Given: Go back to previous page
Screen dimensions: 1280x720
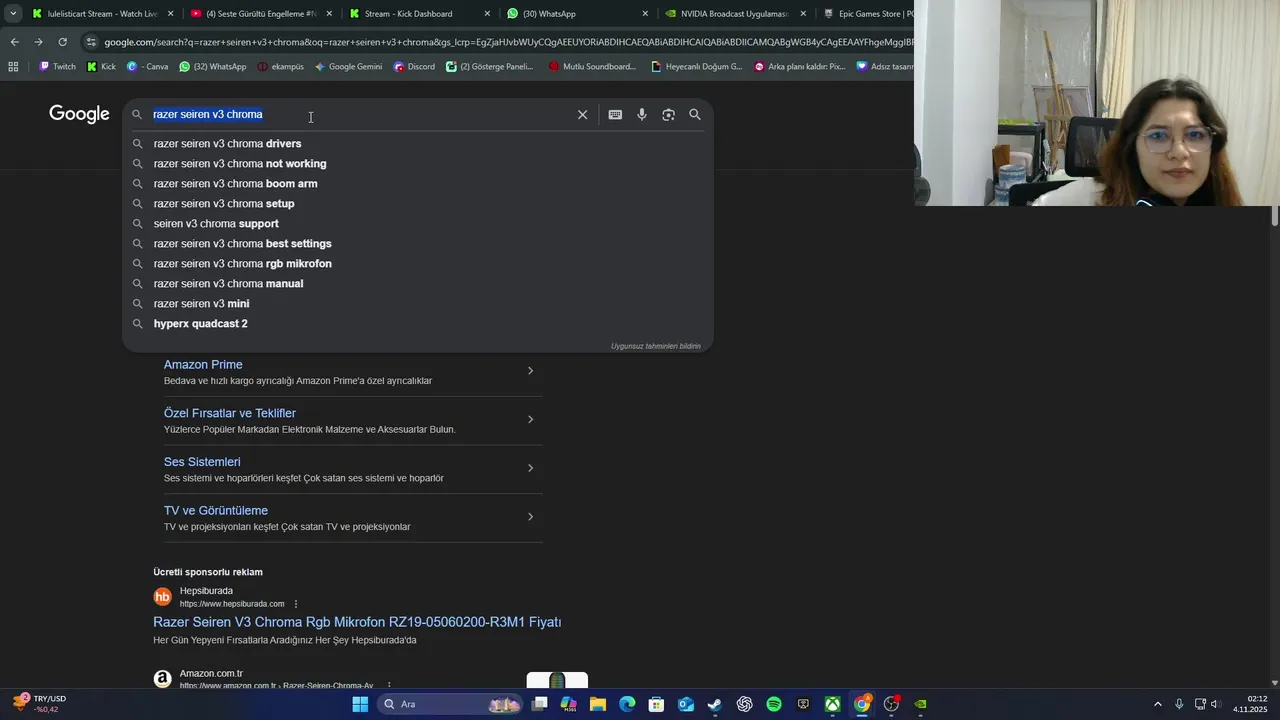Looking at the screenshot, I should coord(14,42).
